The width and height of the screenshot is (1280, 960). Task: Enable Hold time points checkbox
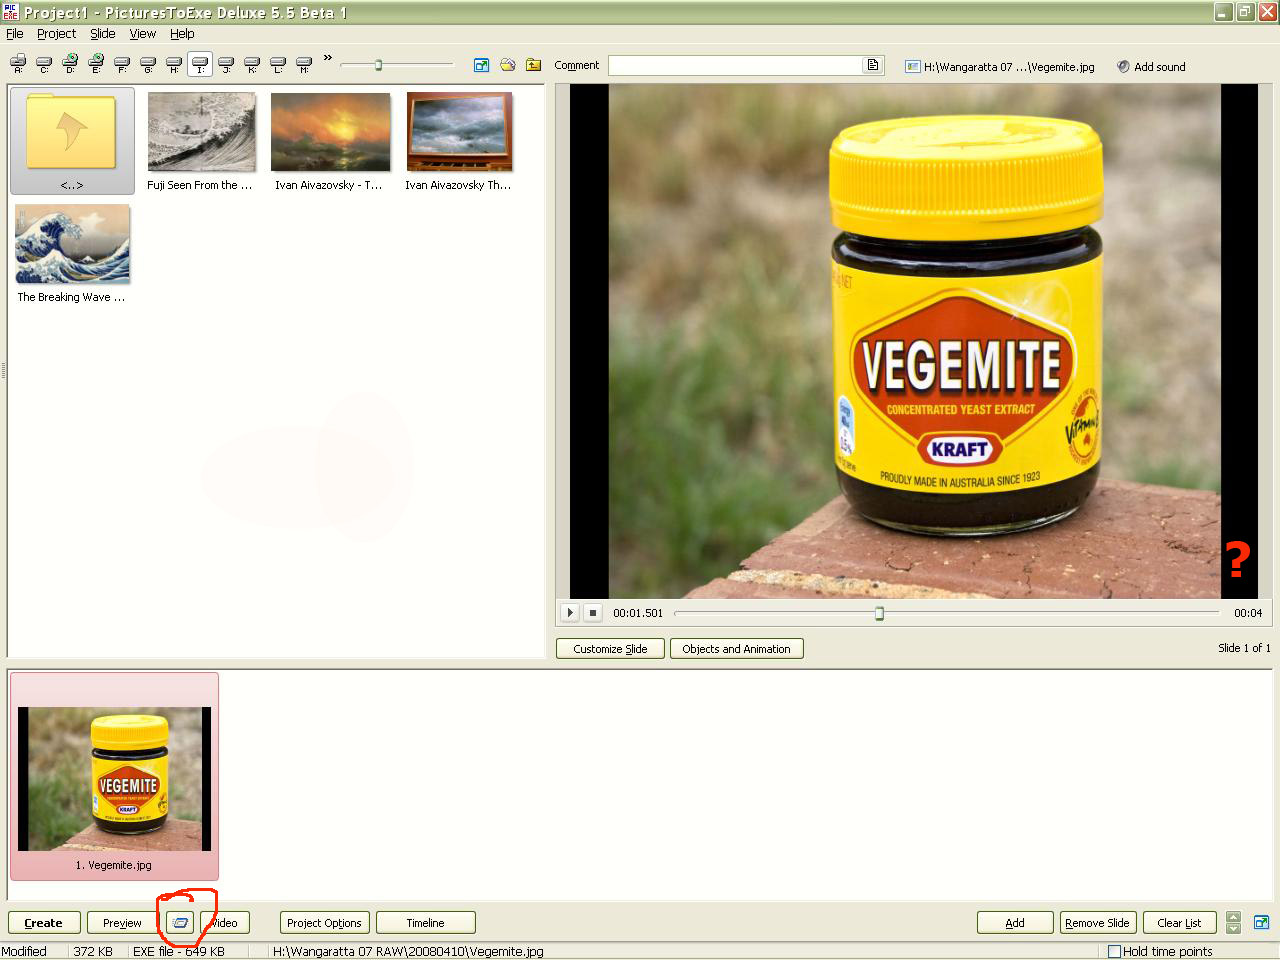click(x=1114, y=952)
